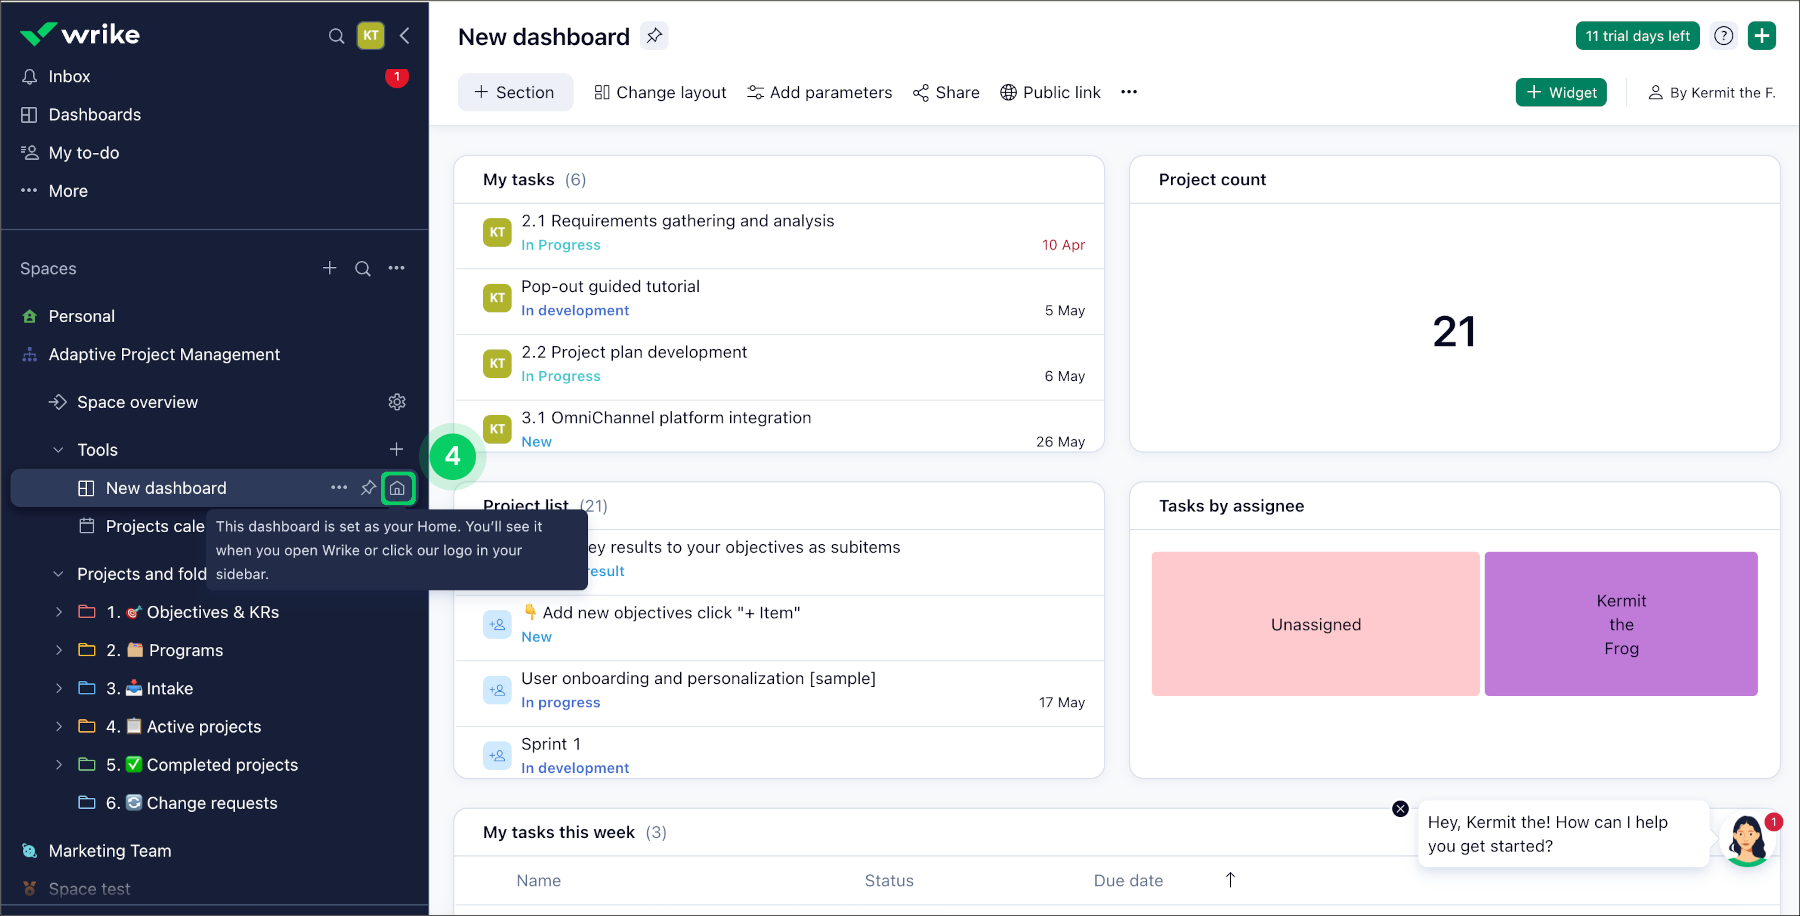Viewport: 1800px width, 916px height.
Task: Dismiss the chat assistant message
Action: coord(1399,809)
